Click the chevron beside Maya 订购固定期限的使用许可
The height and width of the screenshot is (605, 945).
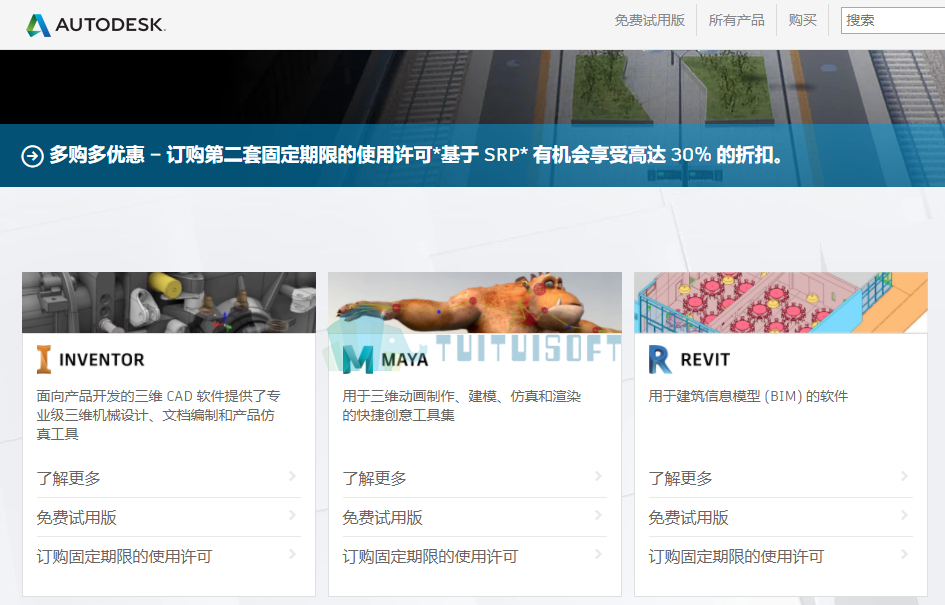pos(599,554)
